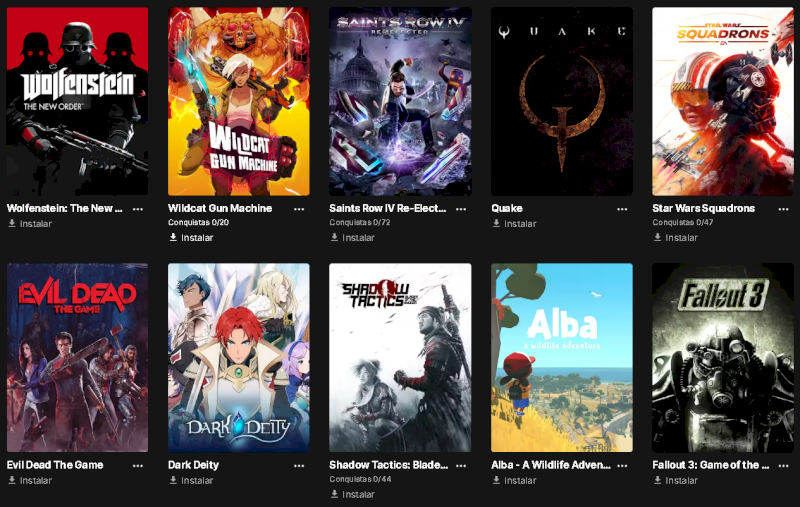Install Quake via Instalar link
The width and height of the screenshot is (800, 507).
click(514, 223)
